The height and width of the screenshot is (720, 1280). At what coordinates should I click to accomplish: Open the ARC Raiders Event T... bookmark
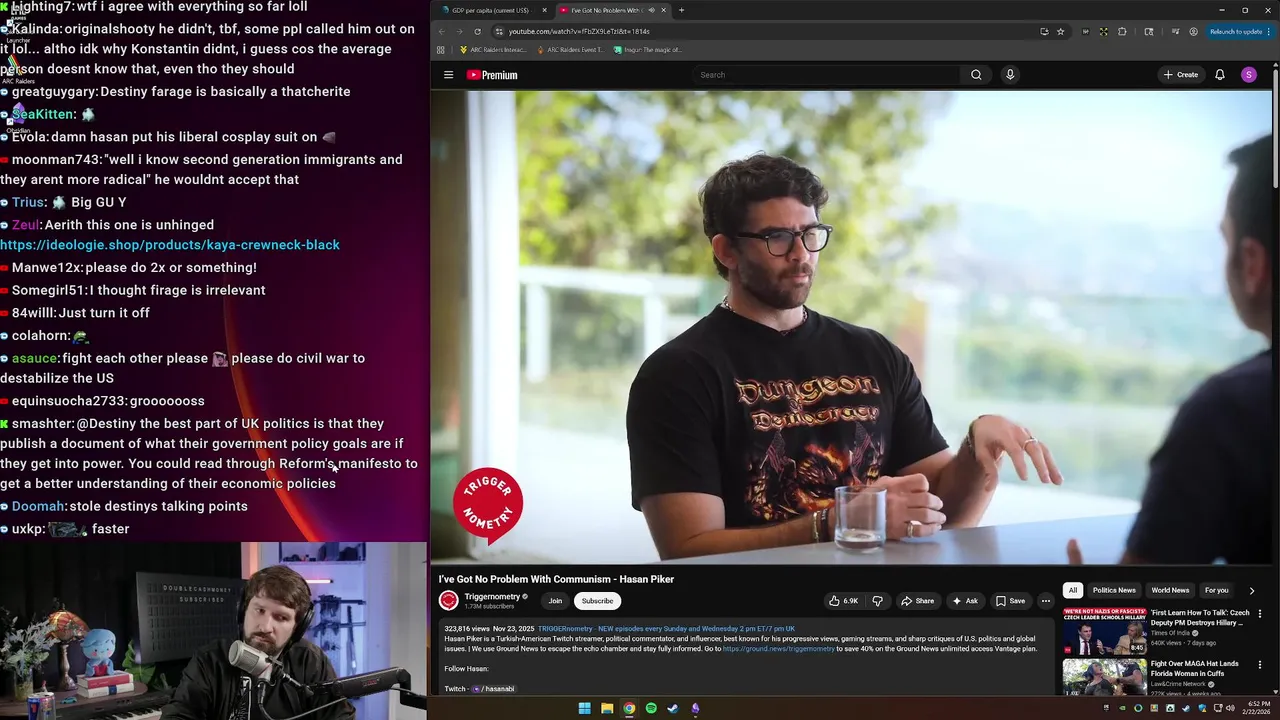pos(570,49)
